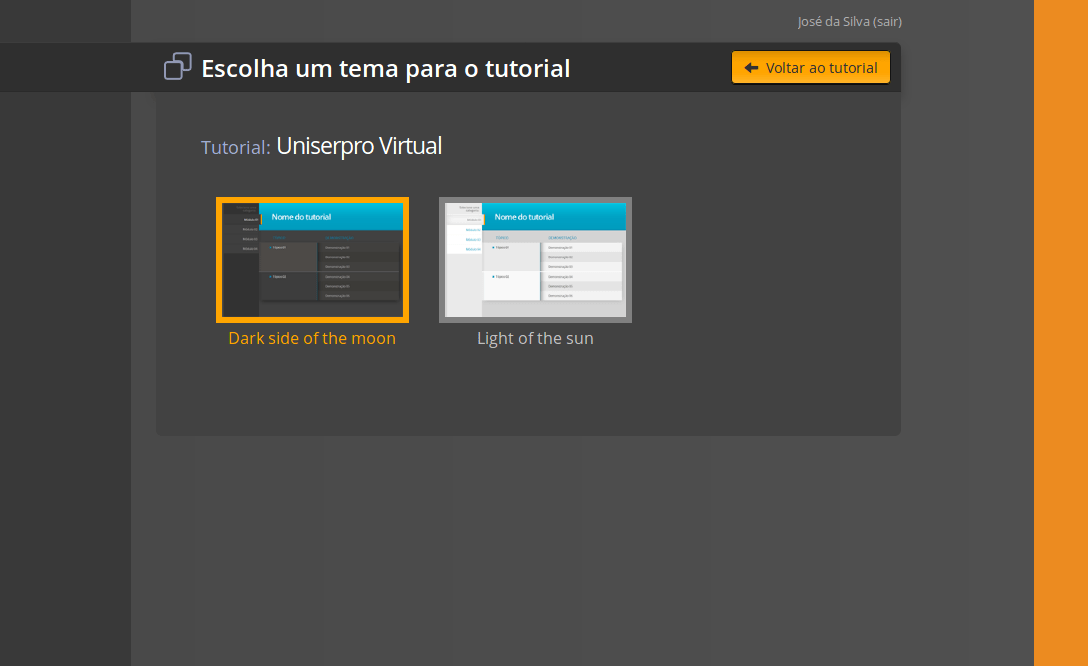The image size is (1088, 666).
Task: Click the overlapping squares theme icon
Action: pyautogui.click(x=177, y=67)
